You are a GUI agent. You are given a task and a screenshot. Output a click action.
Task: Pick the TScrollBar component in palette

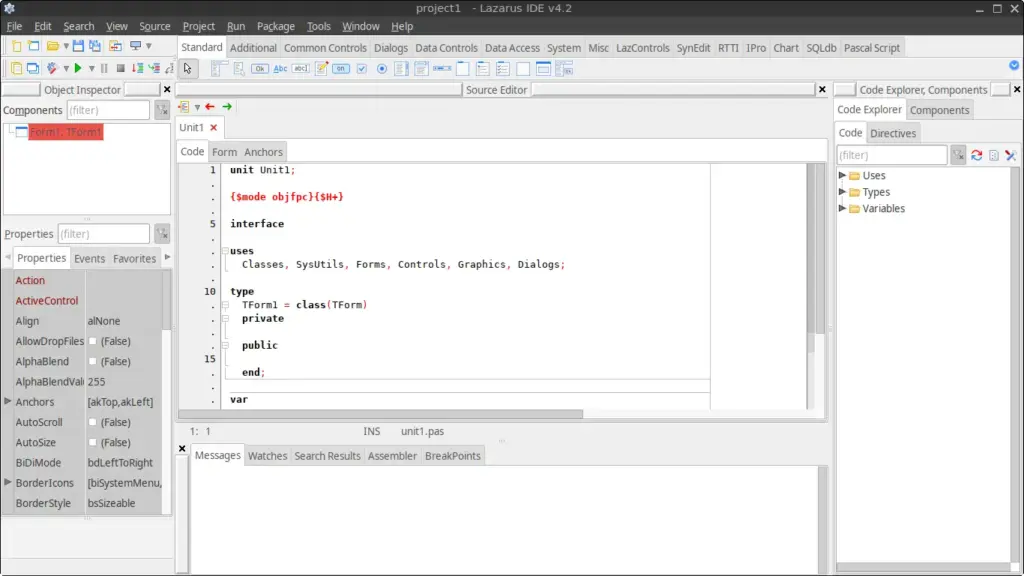point(442,69)
